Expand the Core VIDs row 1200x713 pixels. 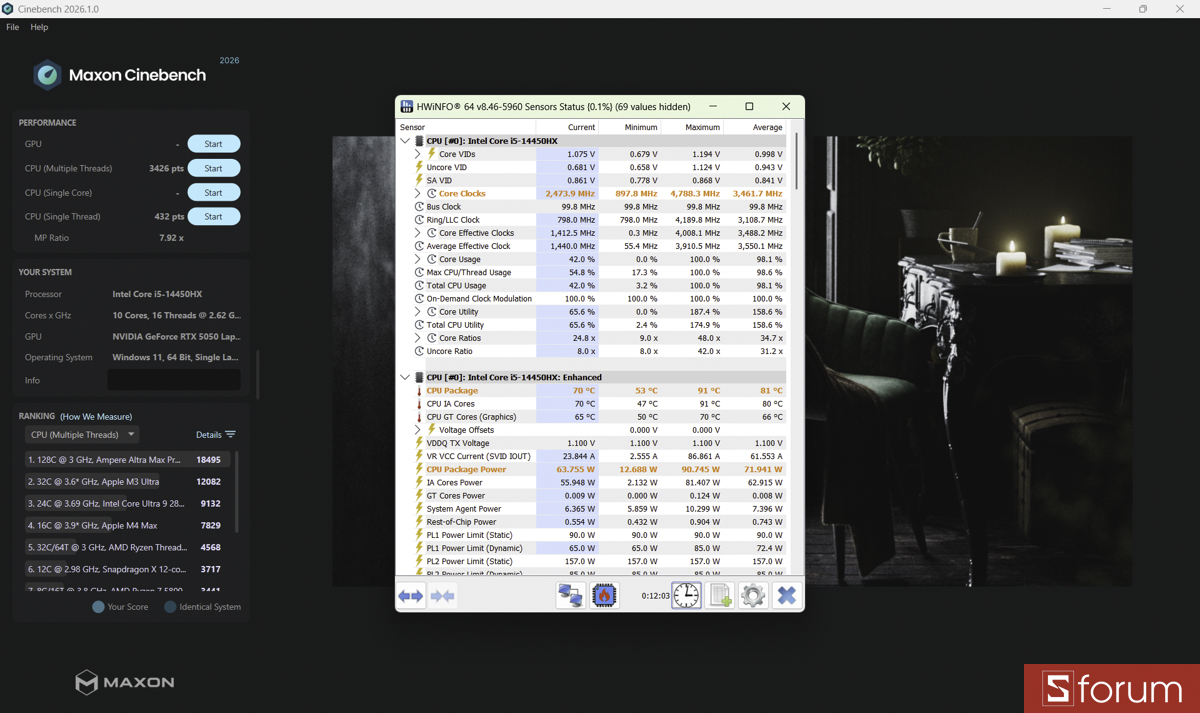pyautogui.click(x=418, y=154)
